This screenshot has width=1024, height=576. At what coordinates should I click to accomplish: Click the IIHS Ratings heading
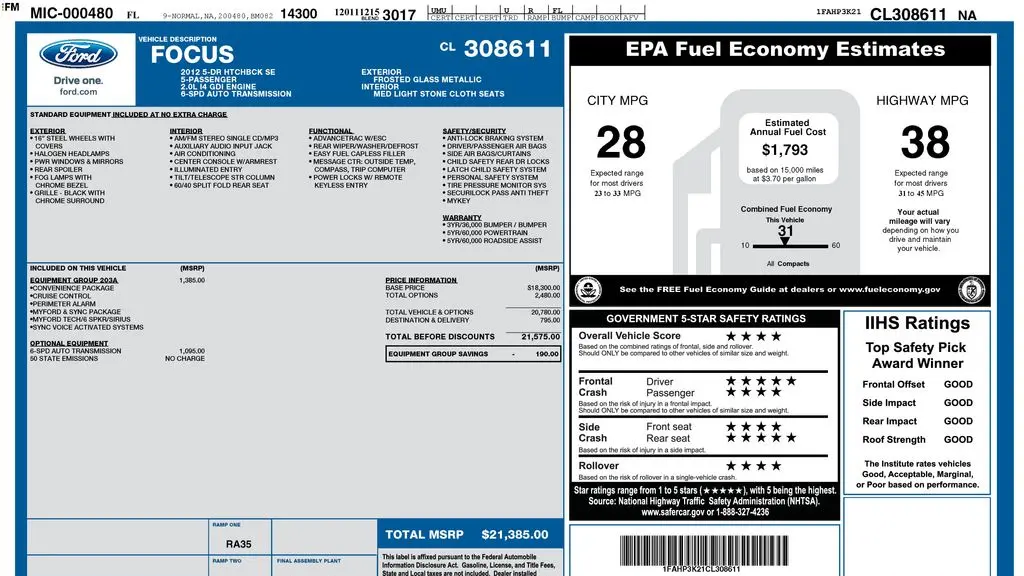[x=917, y=323]
